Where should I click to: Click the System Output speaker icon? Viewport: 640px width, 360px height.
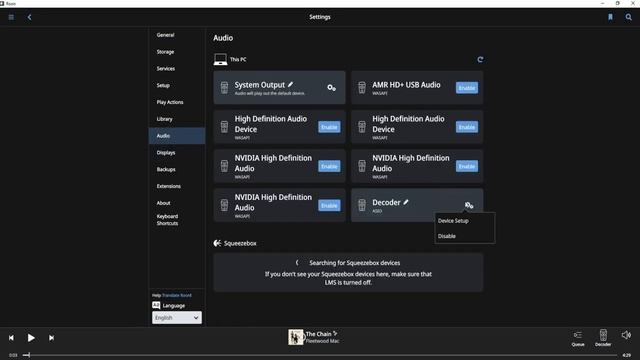pos(224,88)
